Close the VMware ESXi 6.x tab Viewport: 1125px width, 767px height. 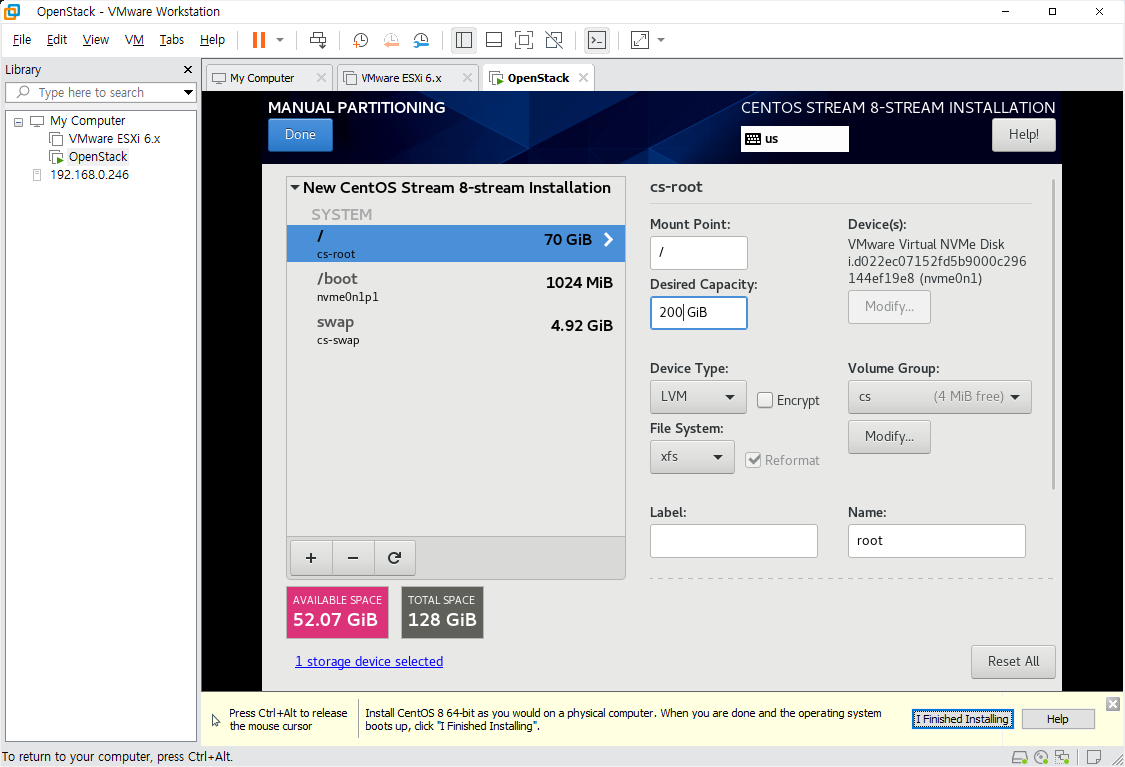pyautogui.click(x=467, y=77)
